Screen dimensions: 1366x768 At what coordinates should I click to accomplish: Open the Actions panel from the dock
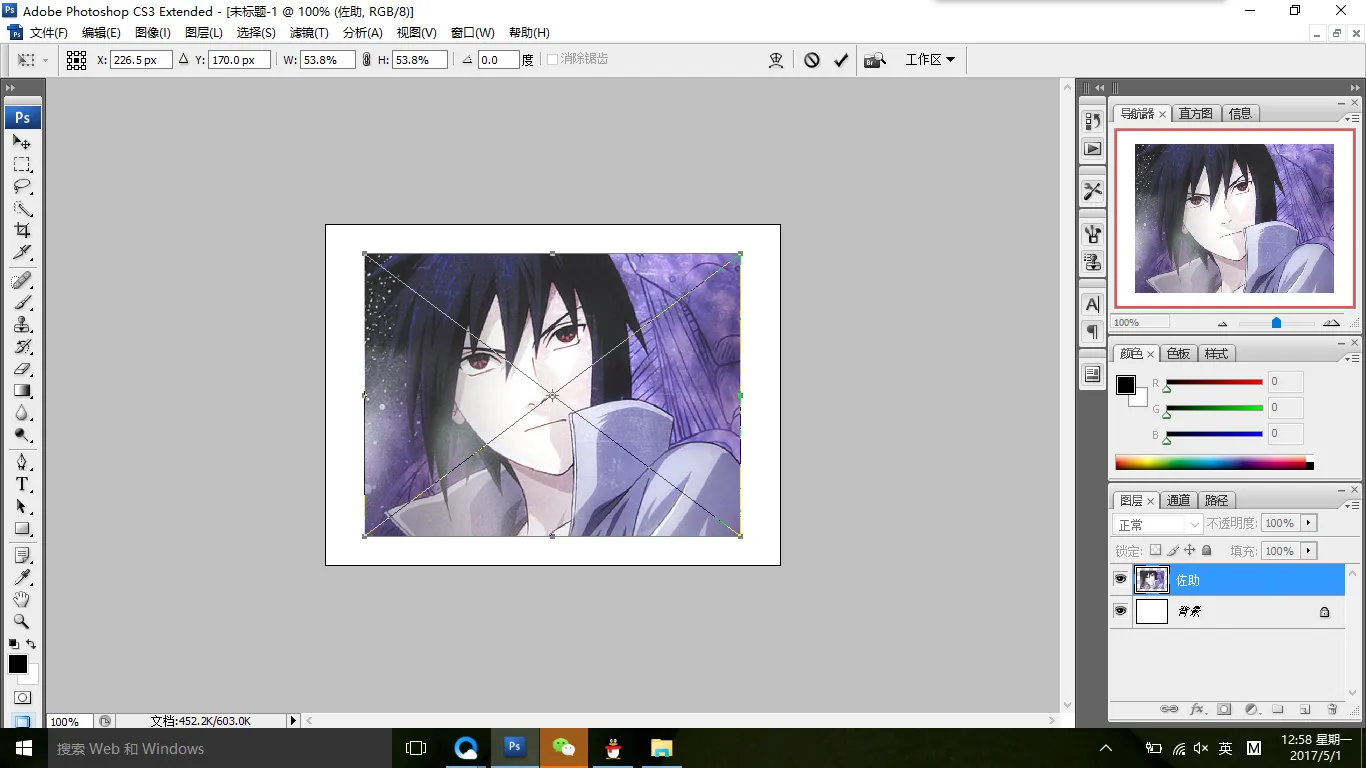click(1093, 148)
